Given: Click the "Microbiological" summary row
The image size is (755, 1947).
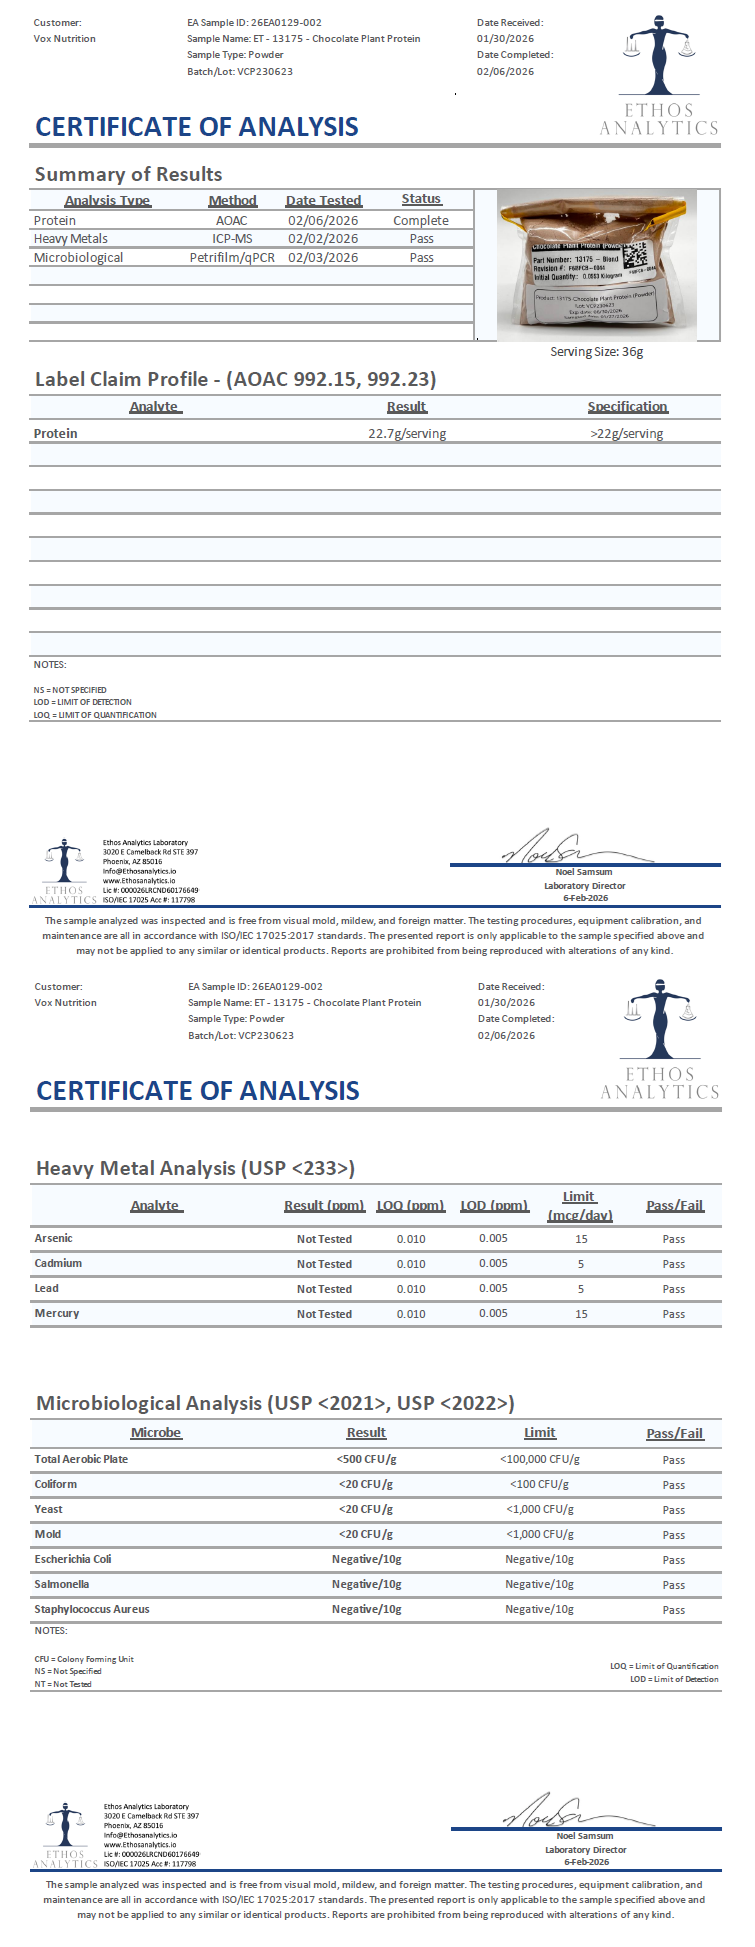Looking at the screenshot, I should pyautogui.click(x=252, y=257).
